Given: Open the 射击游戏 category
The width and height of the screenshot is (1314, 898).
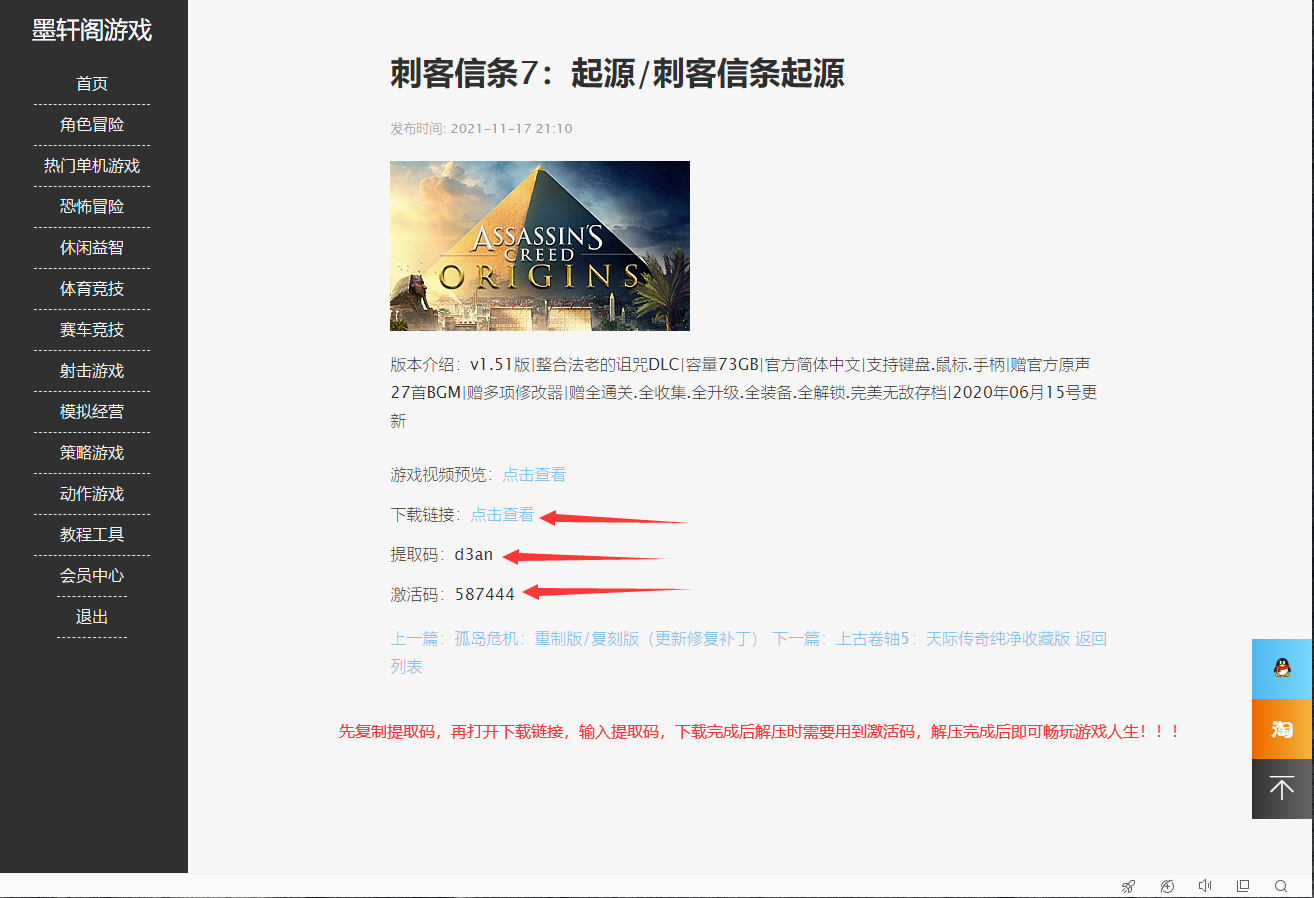Looking at the screenshot, I should pyautogui.click(x=92, y=371).
